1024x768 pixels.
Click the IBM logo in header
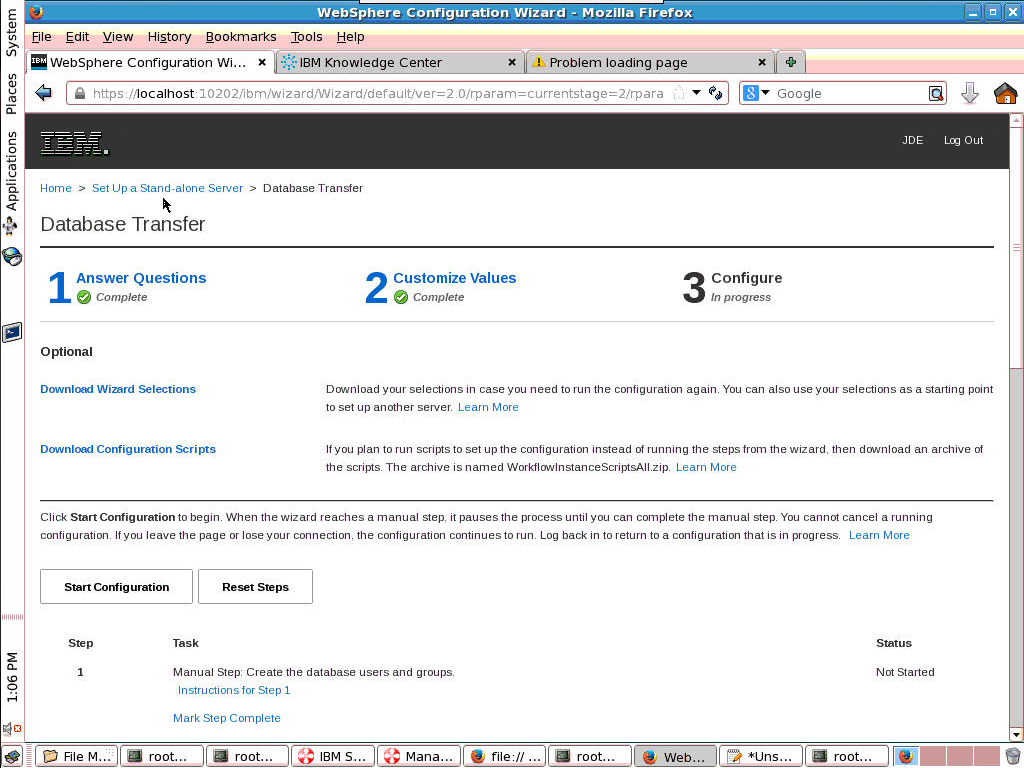[x=74, y=144]
